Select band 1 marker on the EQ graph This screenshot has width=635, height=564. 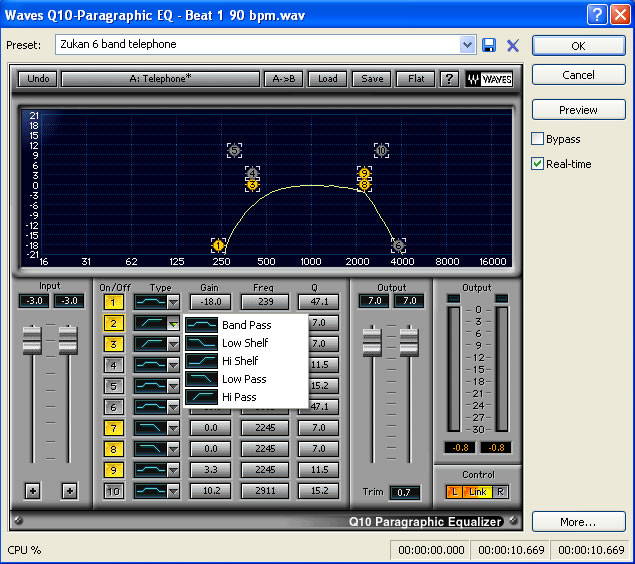[218, 245]
